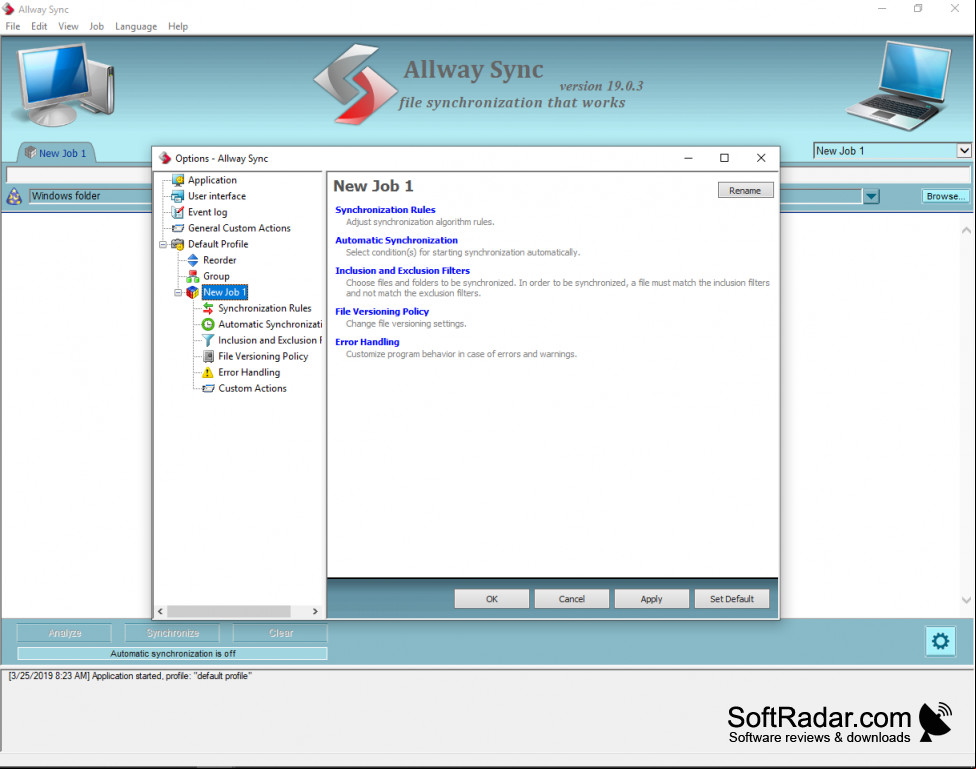Click the Error Handling warning icon
The height and width of the screenshot is (769, 976).
[x=208, y=372]
